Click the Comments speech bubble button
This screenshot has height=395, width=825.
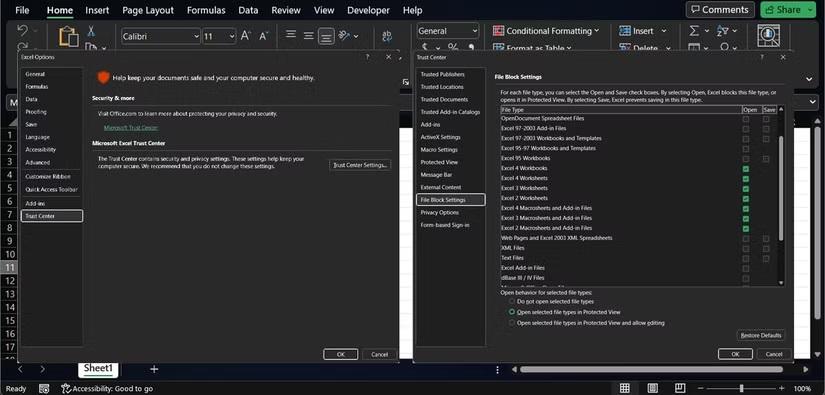coord(720,9)
